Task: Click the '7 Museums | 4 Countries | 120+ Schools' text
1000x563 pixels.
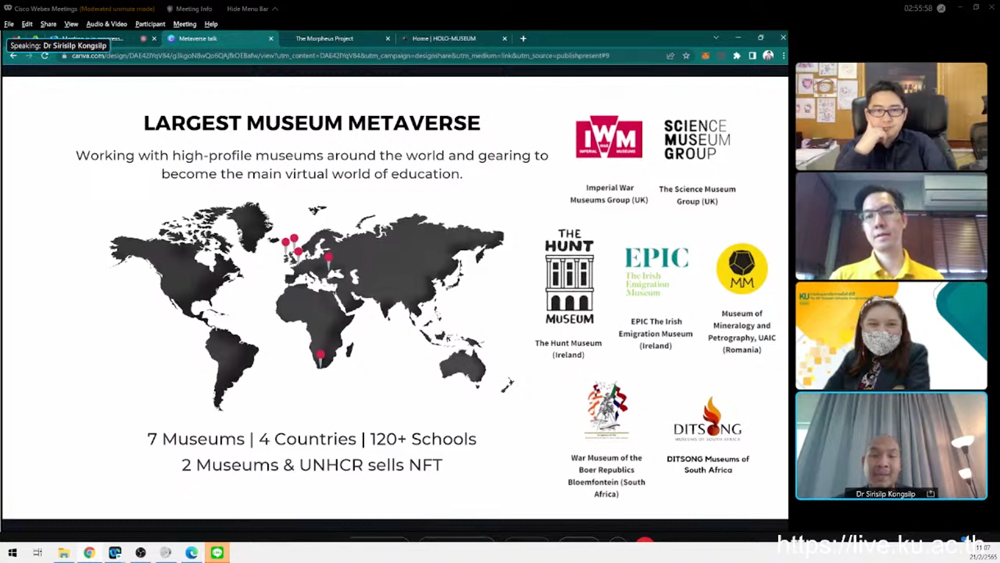Action: pyautogui.click(x=311, y=439)
